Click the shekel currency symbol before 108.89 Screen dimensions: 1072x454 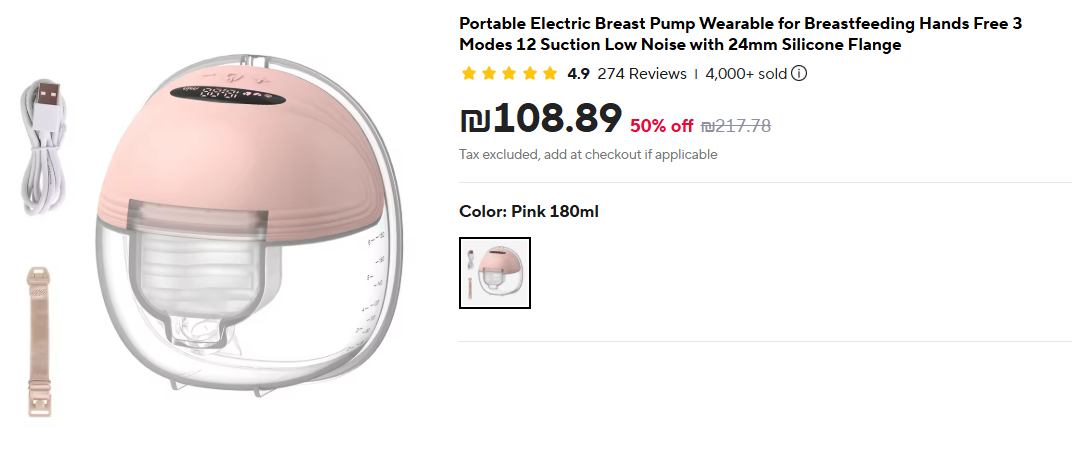click(x=474, y=120)
